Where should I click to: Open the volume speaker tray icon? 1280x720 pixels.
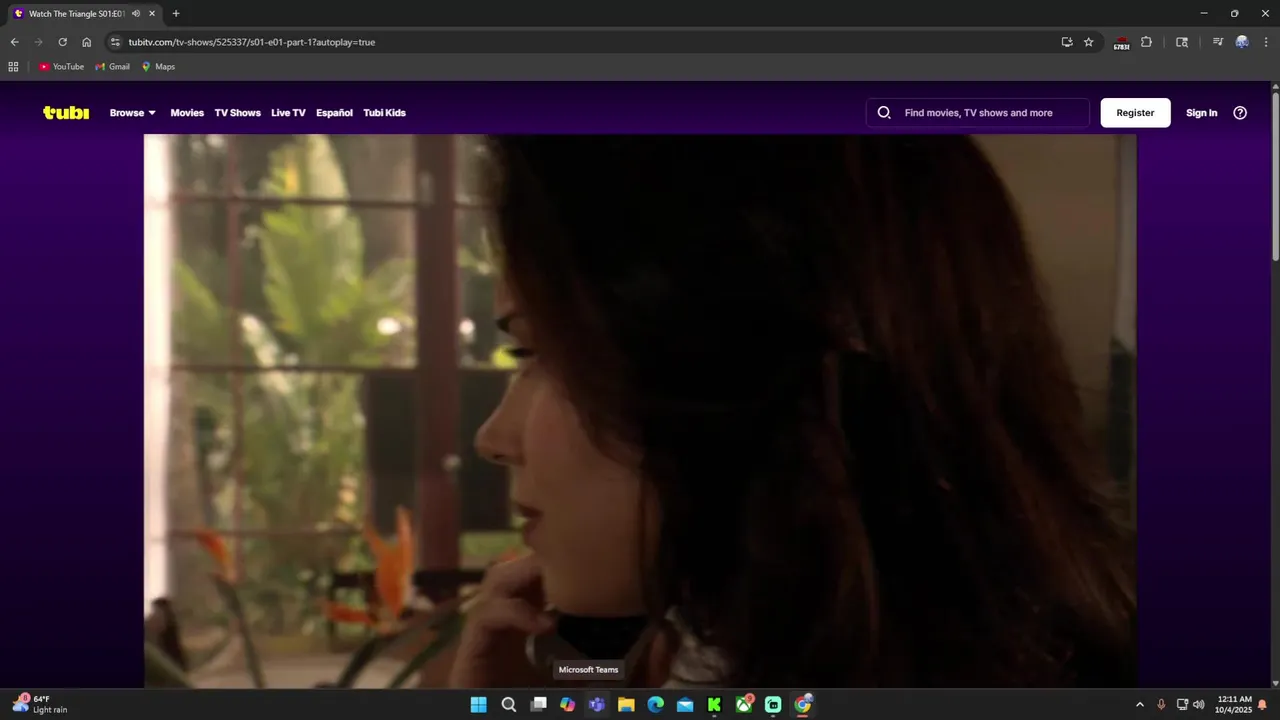tap(1198, 705)
